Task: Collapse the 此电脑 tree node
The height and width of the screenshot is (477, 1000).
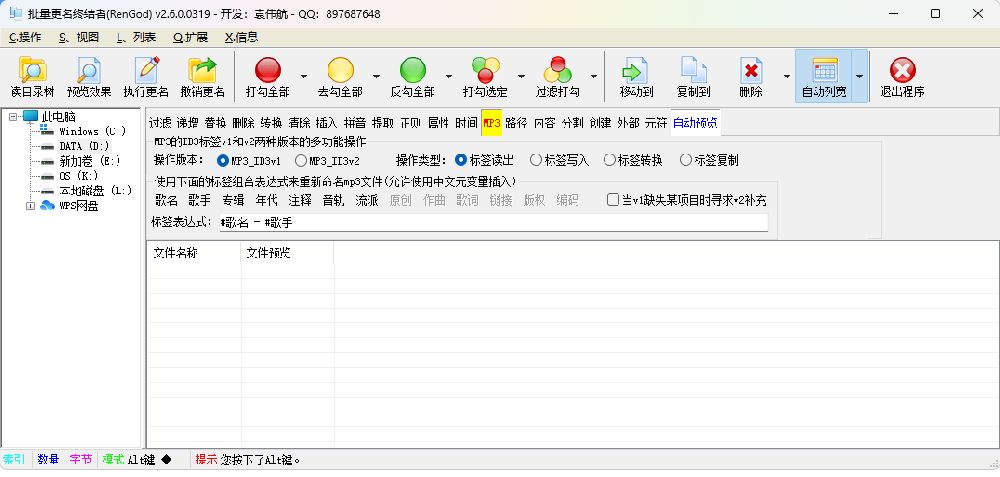Action: tap(13, 117)
